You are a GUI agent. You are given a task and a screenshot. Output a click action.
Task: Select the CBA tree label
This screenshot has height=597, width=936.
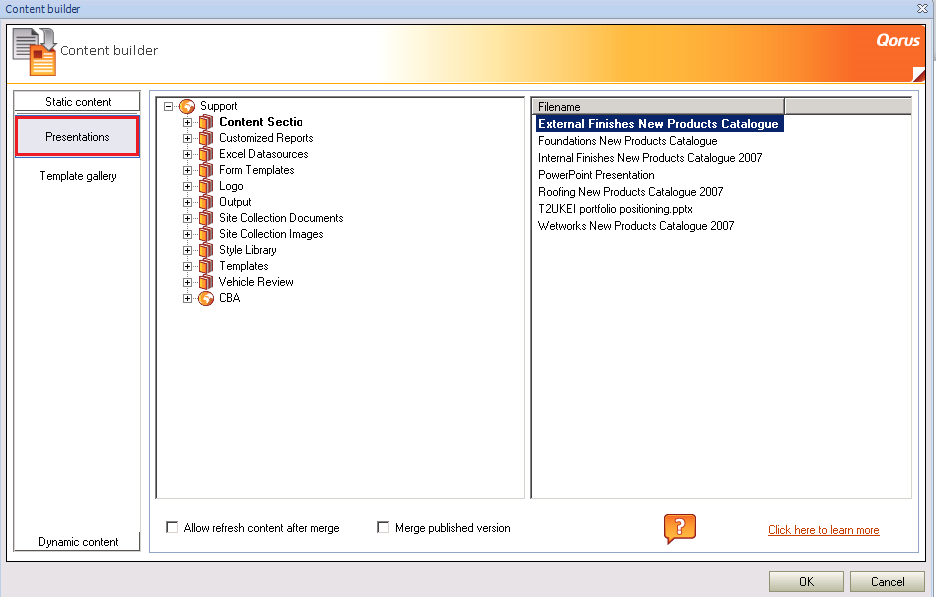tap(230, 298)
